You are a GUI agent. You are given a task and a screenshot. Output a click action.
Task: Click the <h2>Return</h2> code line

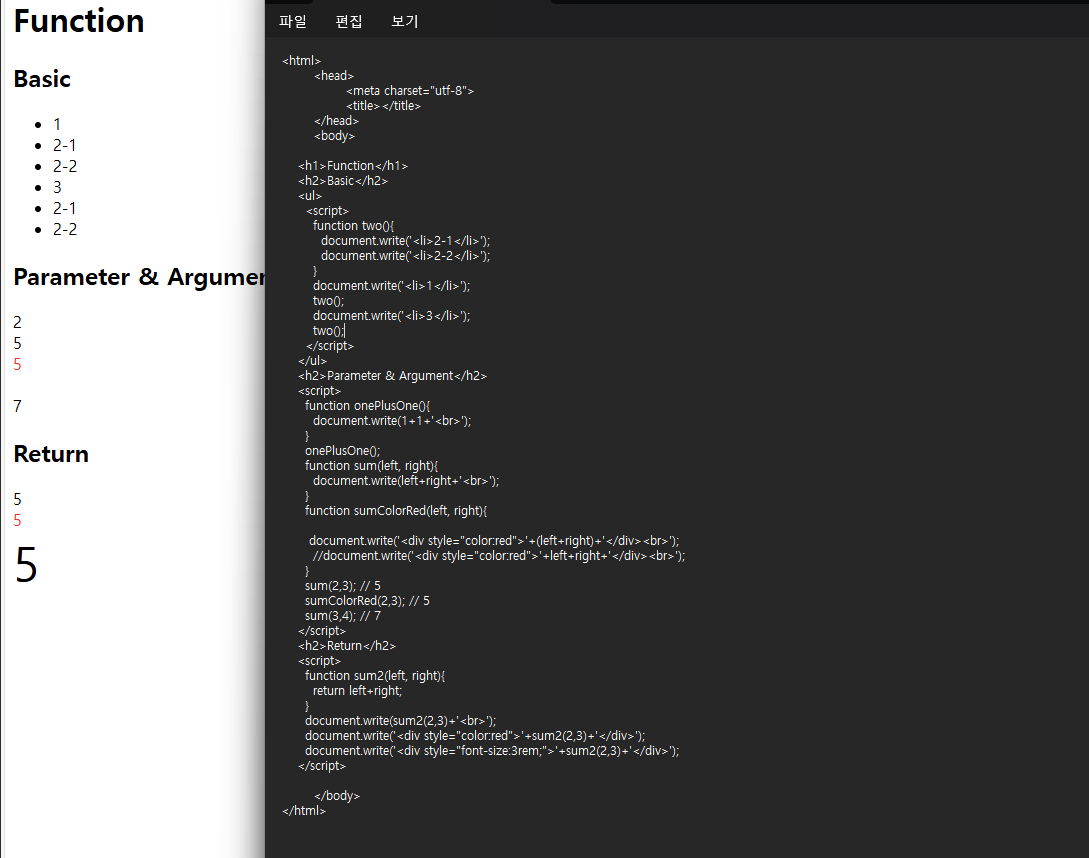347,646
